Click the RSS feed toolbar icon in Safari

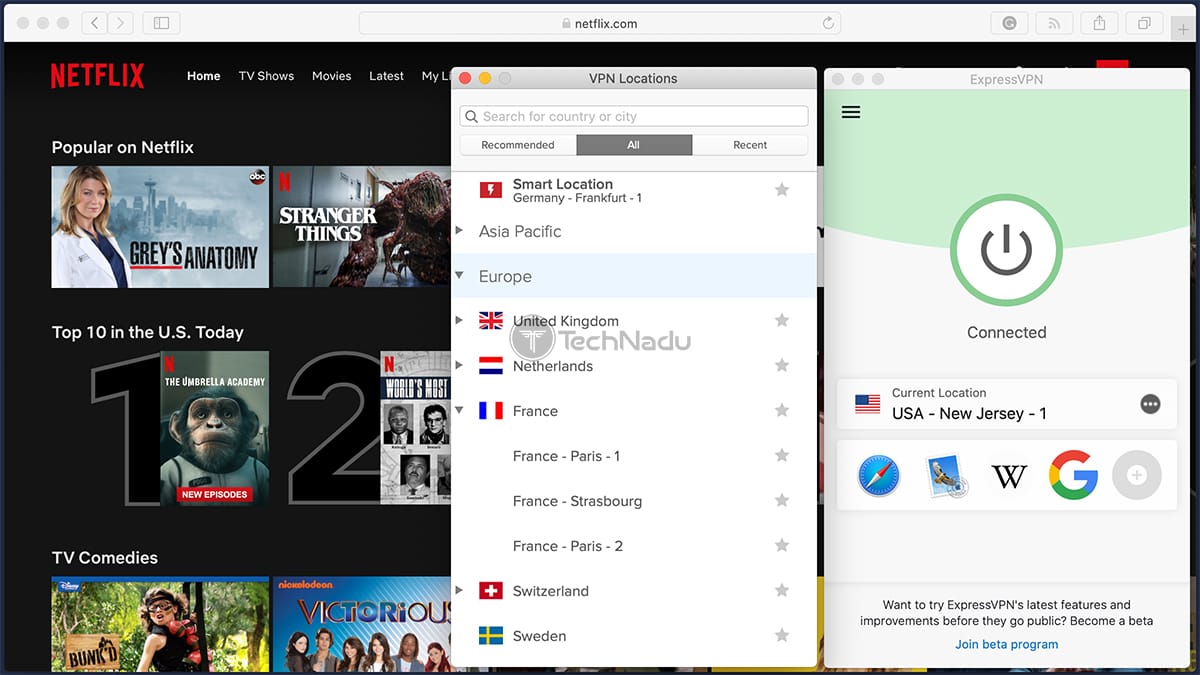(1054, 22)
